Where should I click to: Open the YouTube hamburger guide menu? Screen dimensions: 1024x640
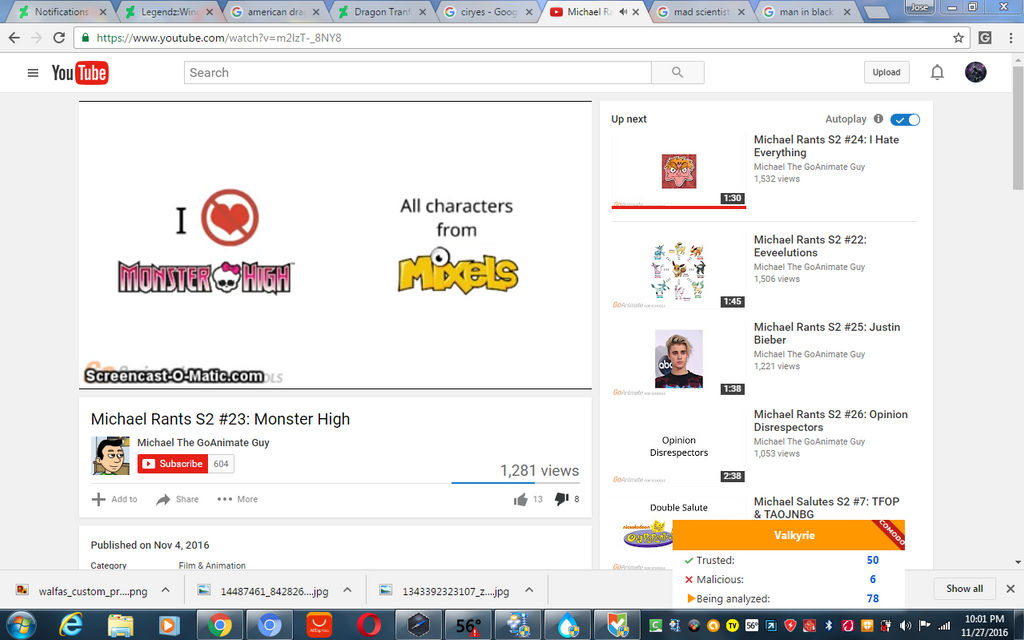point(33,72)
